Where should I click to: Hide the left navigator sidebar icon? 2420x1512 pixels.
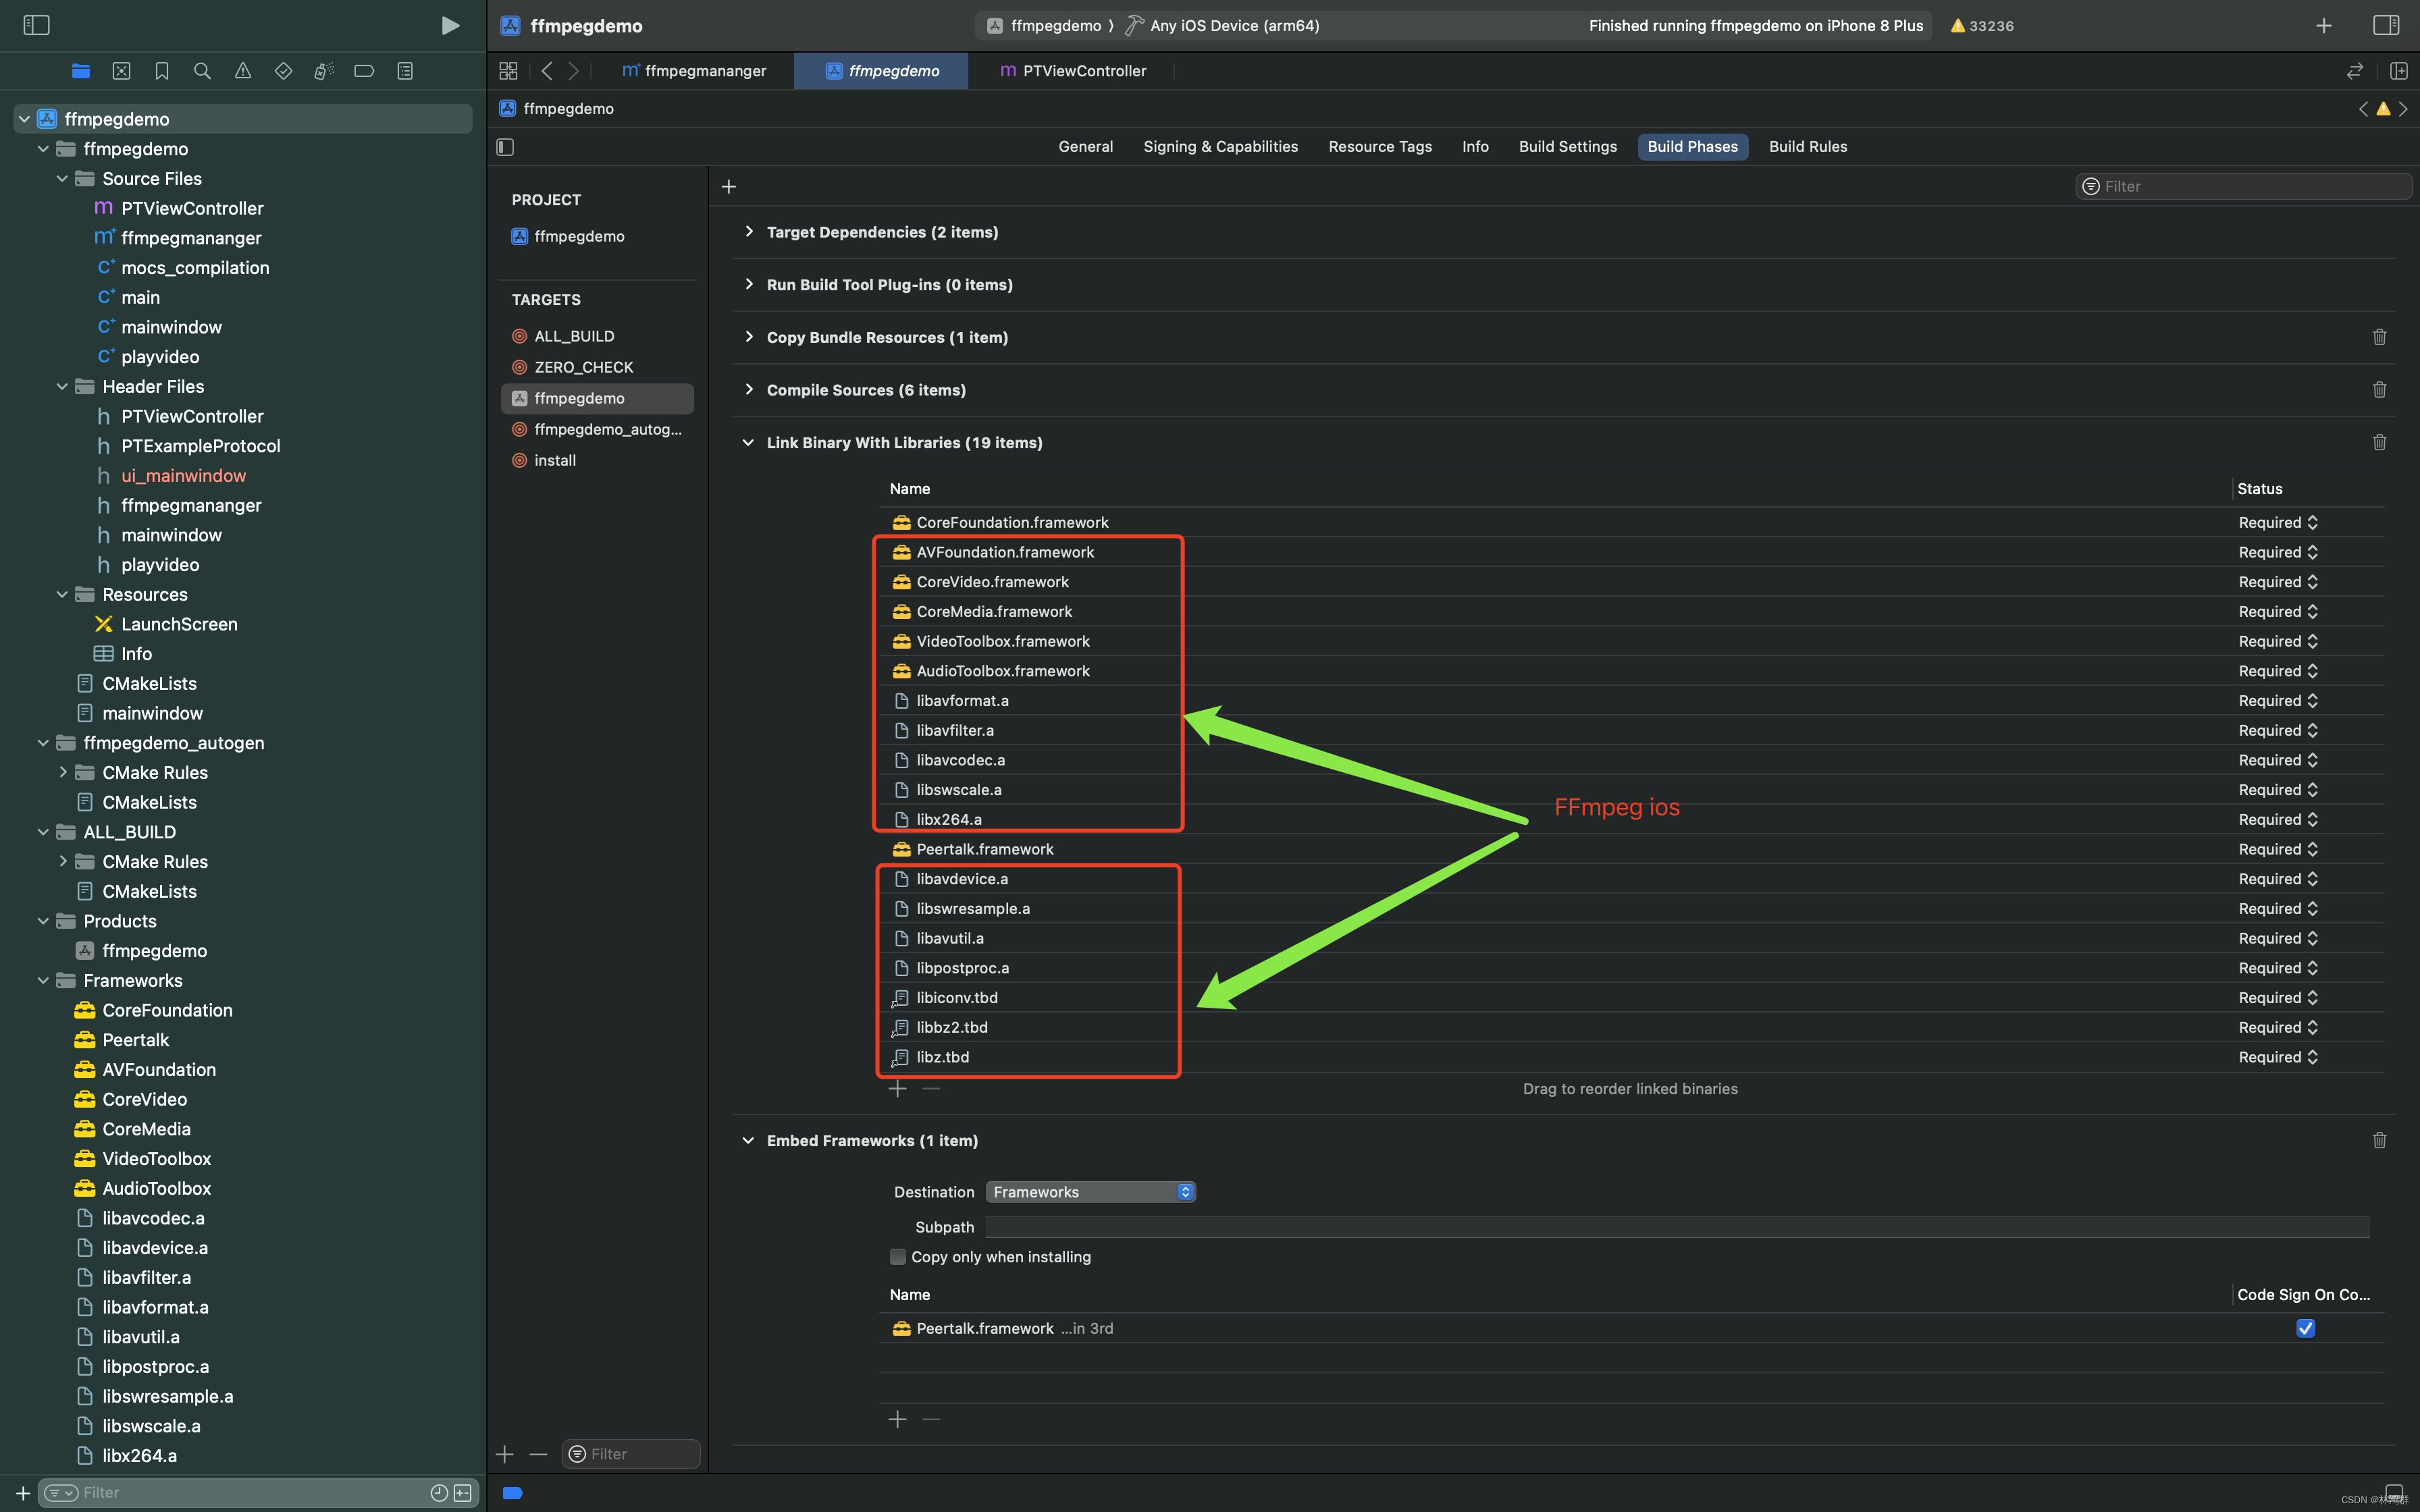(x=36, y=25)
